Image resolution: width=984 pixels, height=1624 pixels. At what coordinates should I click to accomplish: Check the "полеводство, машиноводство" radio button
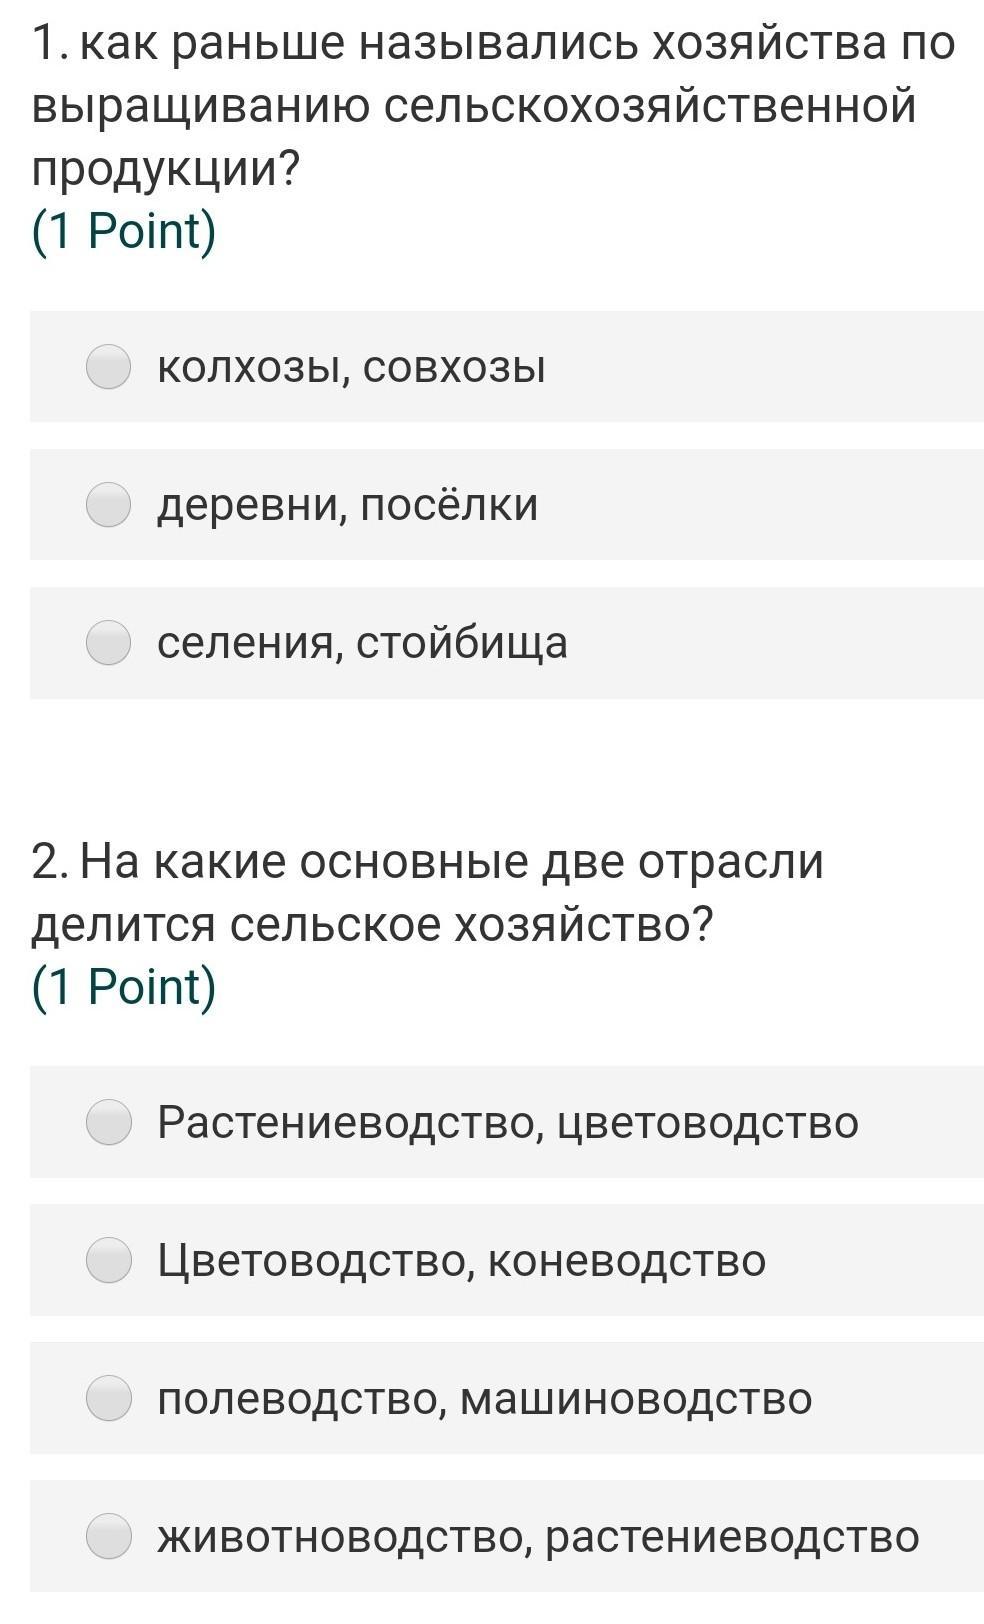pos(108,1397)
